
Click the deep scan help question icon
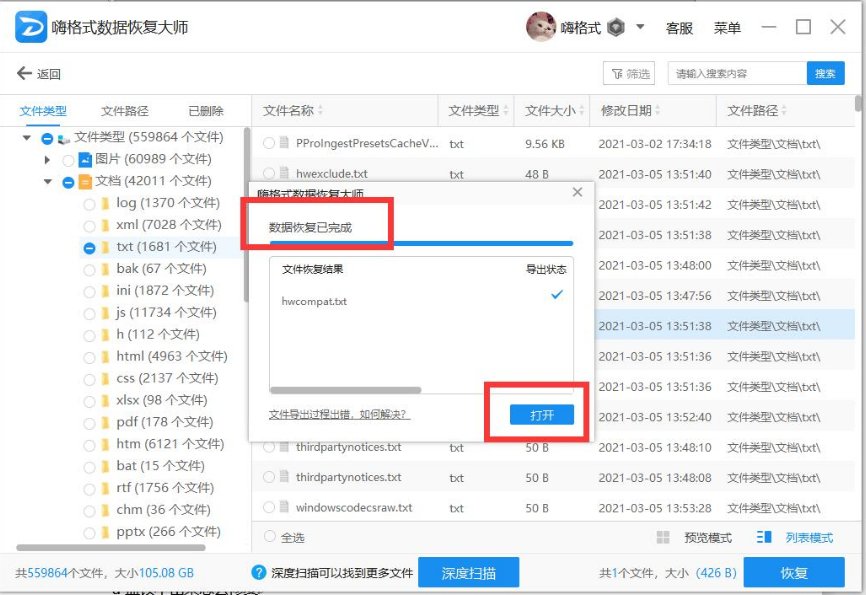click(x=258, y=572)
